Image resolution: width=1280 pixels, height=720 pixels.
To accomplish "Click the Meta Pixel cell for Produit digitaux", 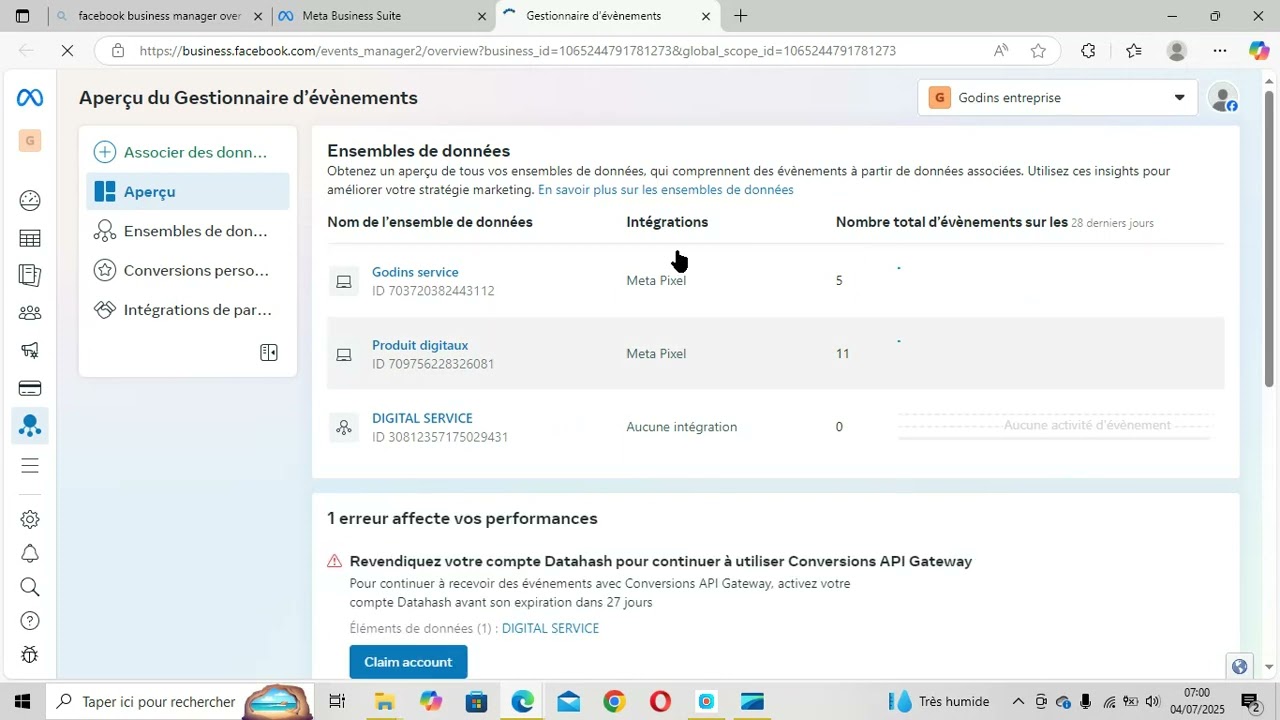I will [656, 354].
